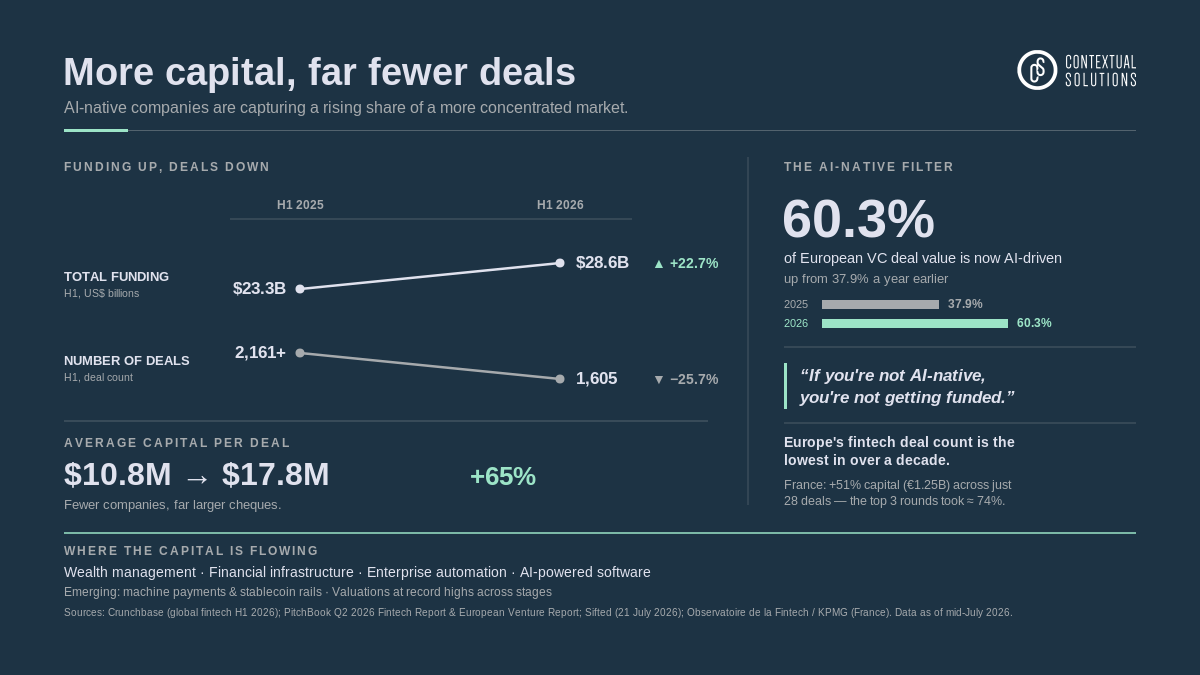Select the H1 2025 column header

[300, 205]
